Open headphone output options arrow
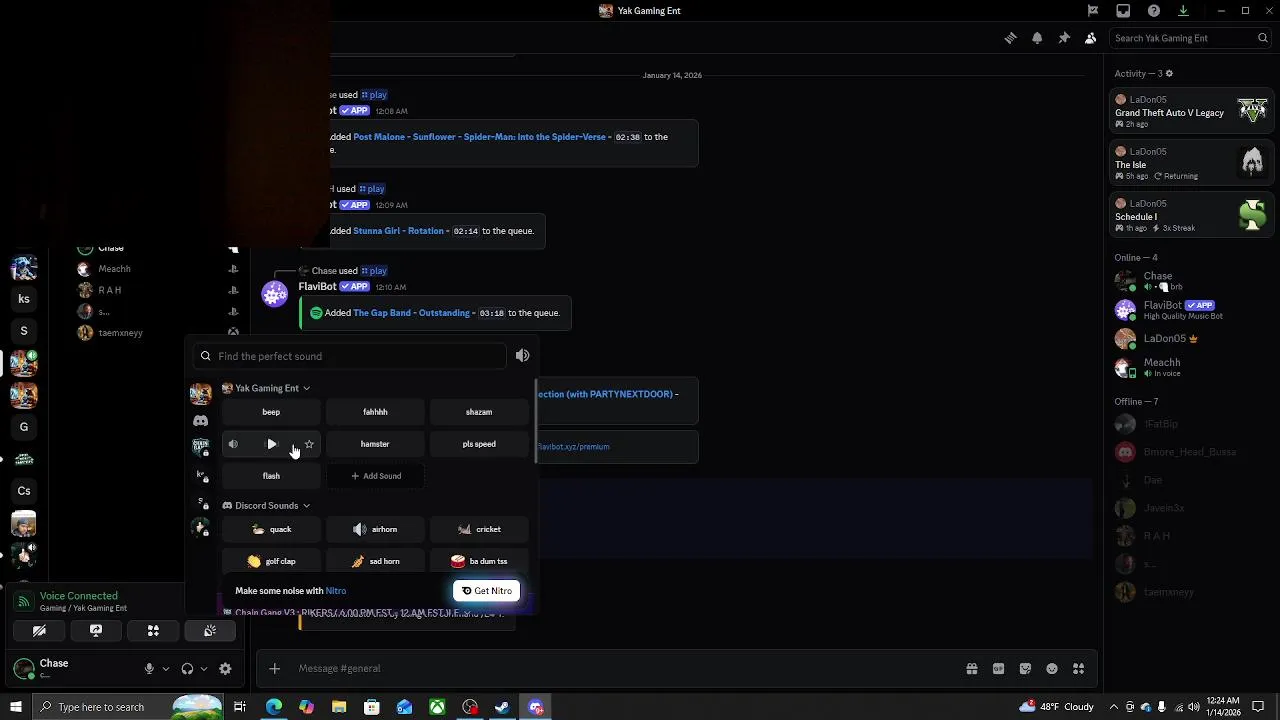 [204, 669]
